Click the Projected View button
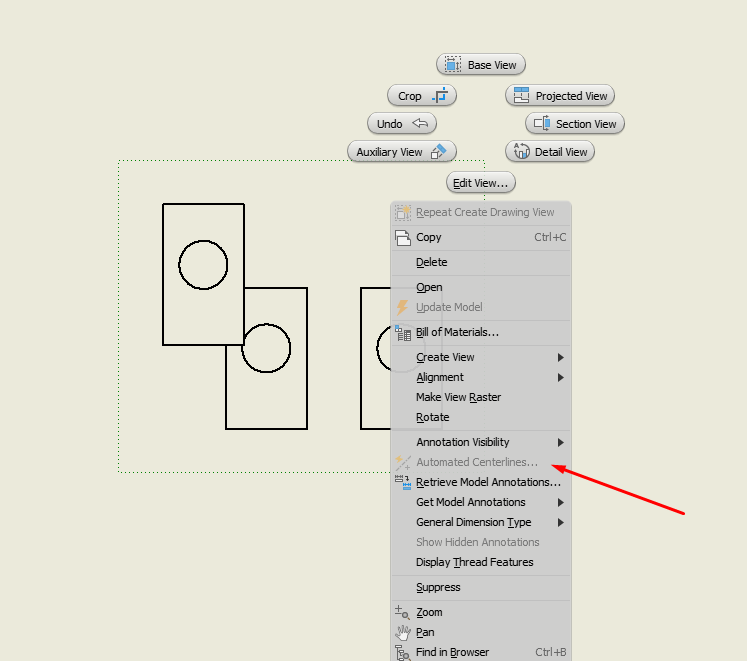 (560, 96)
